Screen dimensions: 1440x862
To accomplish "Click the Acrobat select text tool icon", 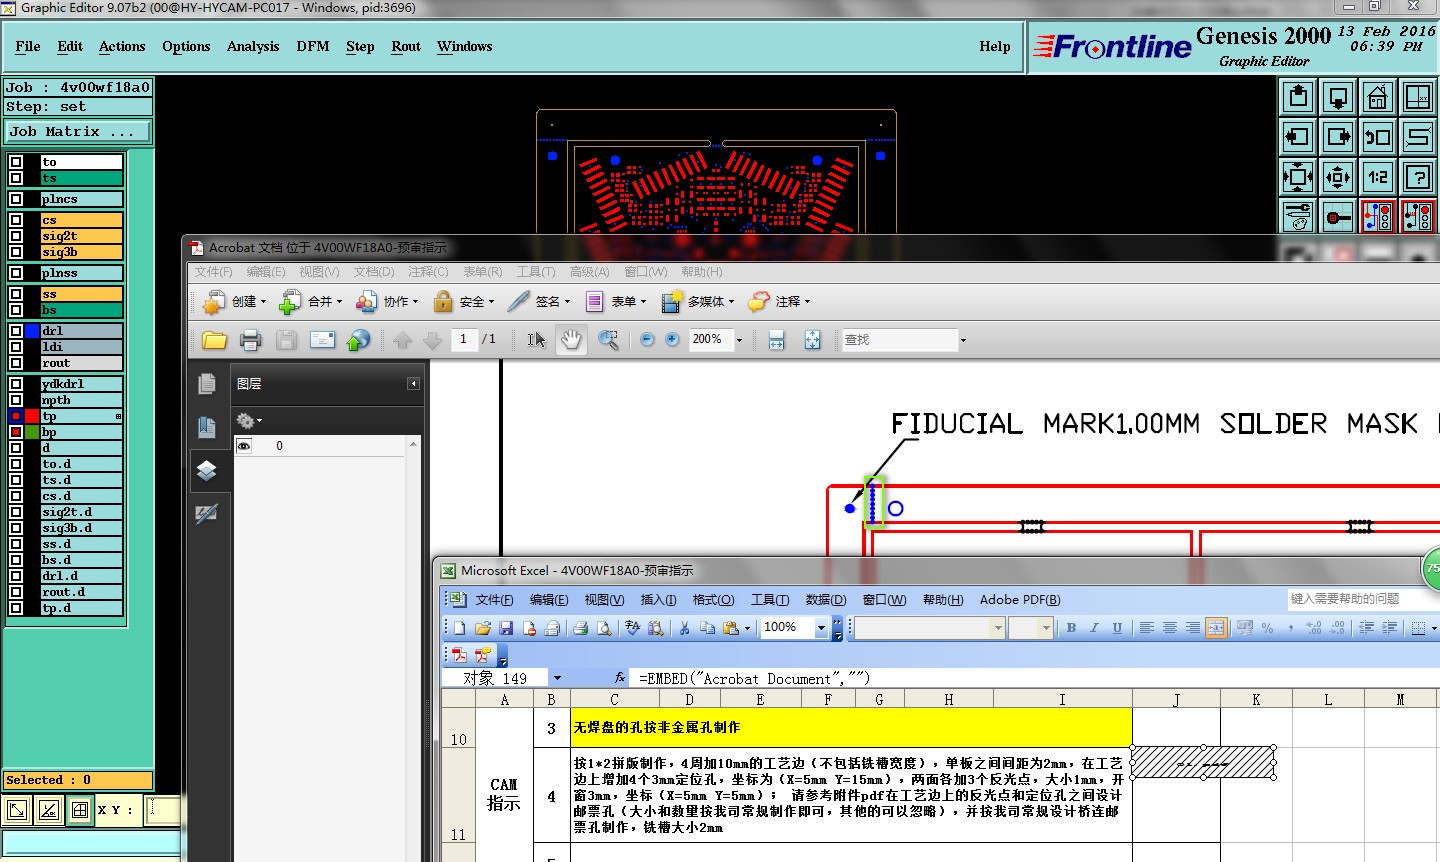I will pos(537,340).
